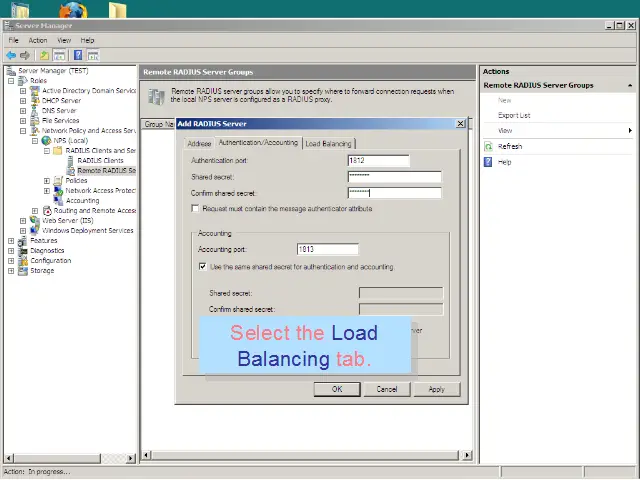The image size is (640, 480).
Task: Collapse Remote RADIUS Server Groups actions header
Action: coord(630,85)
